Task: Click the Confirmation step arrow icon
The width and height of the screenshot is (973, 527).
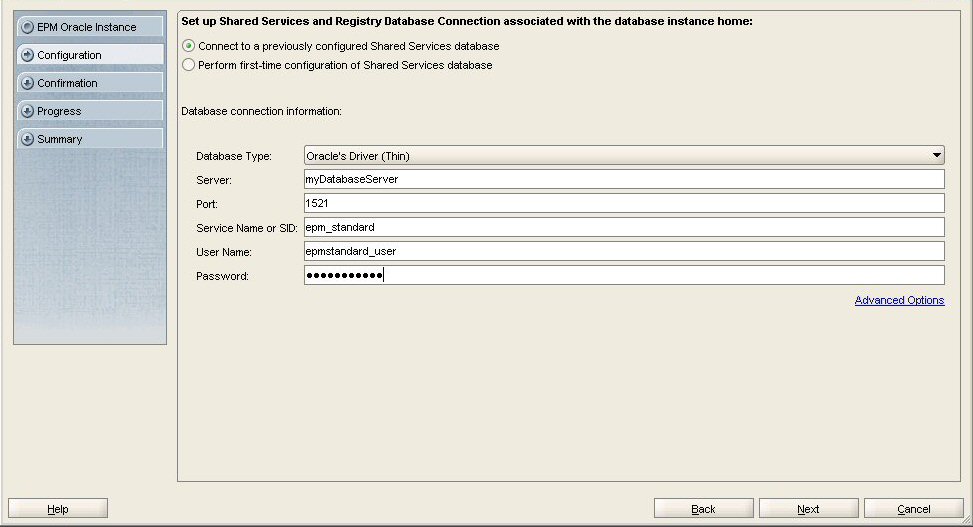Action: (x=27, y=83)
